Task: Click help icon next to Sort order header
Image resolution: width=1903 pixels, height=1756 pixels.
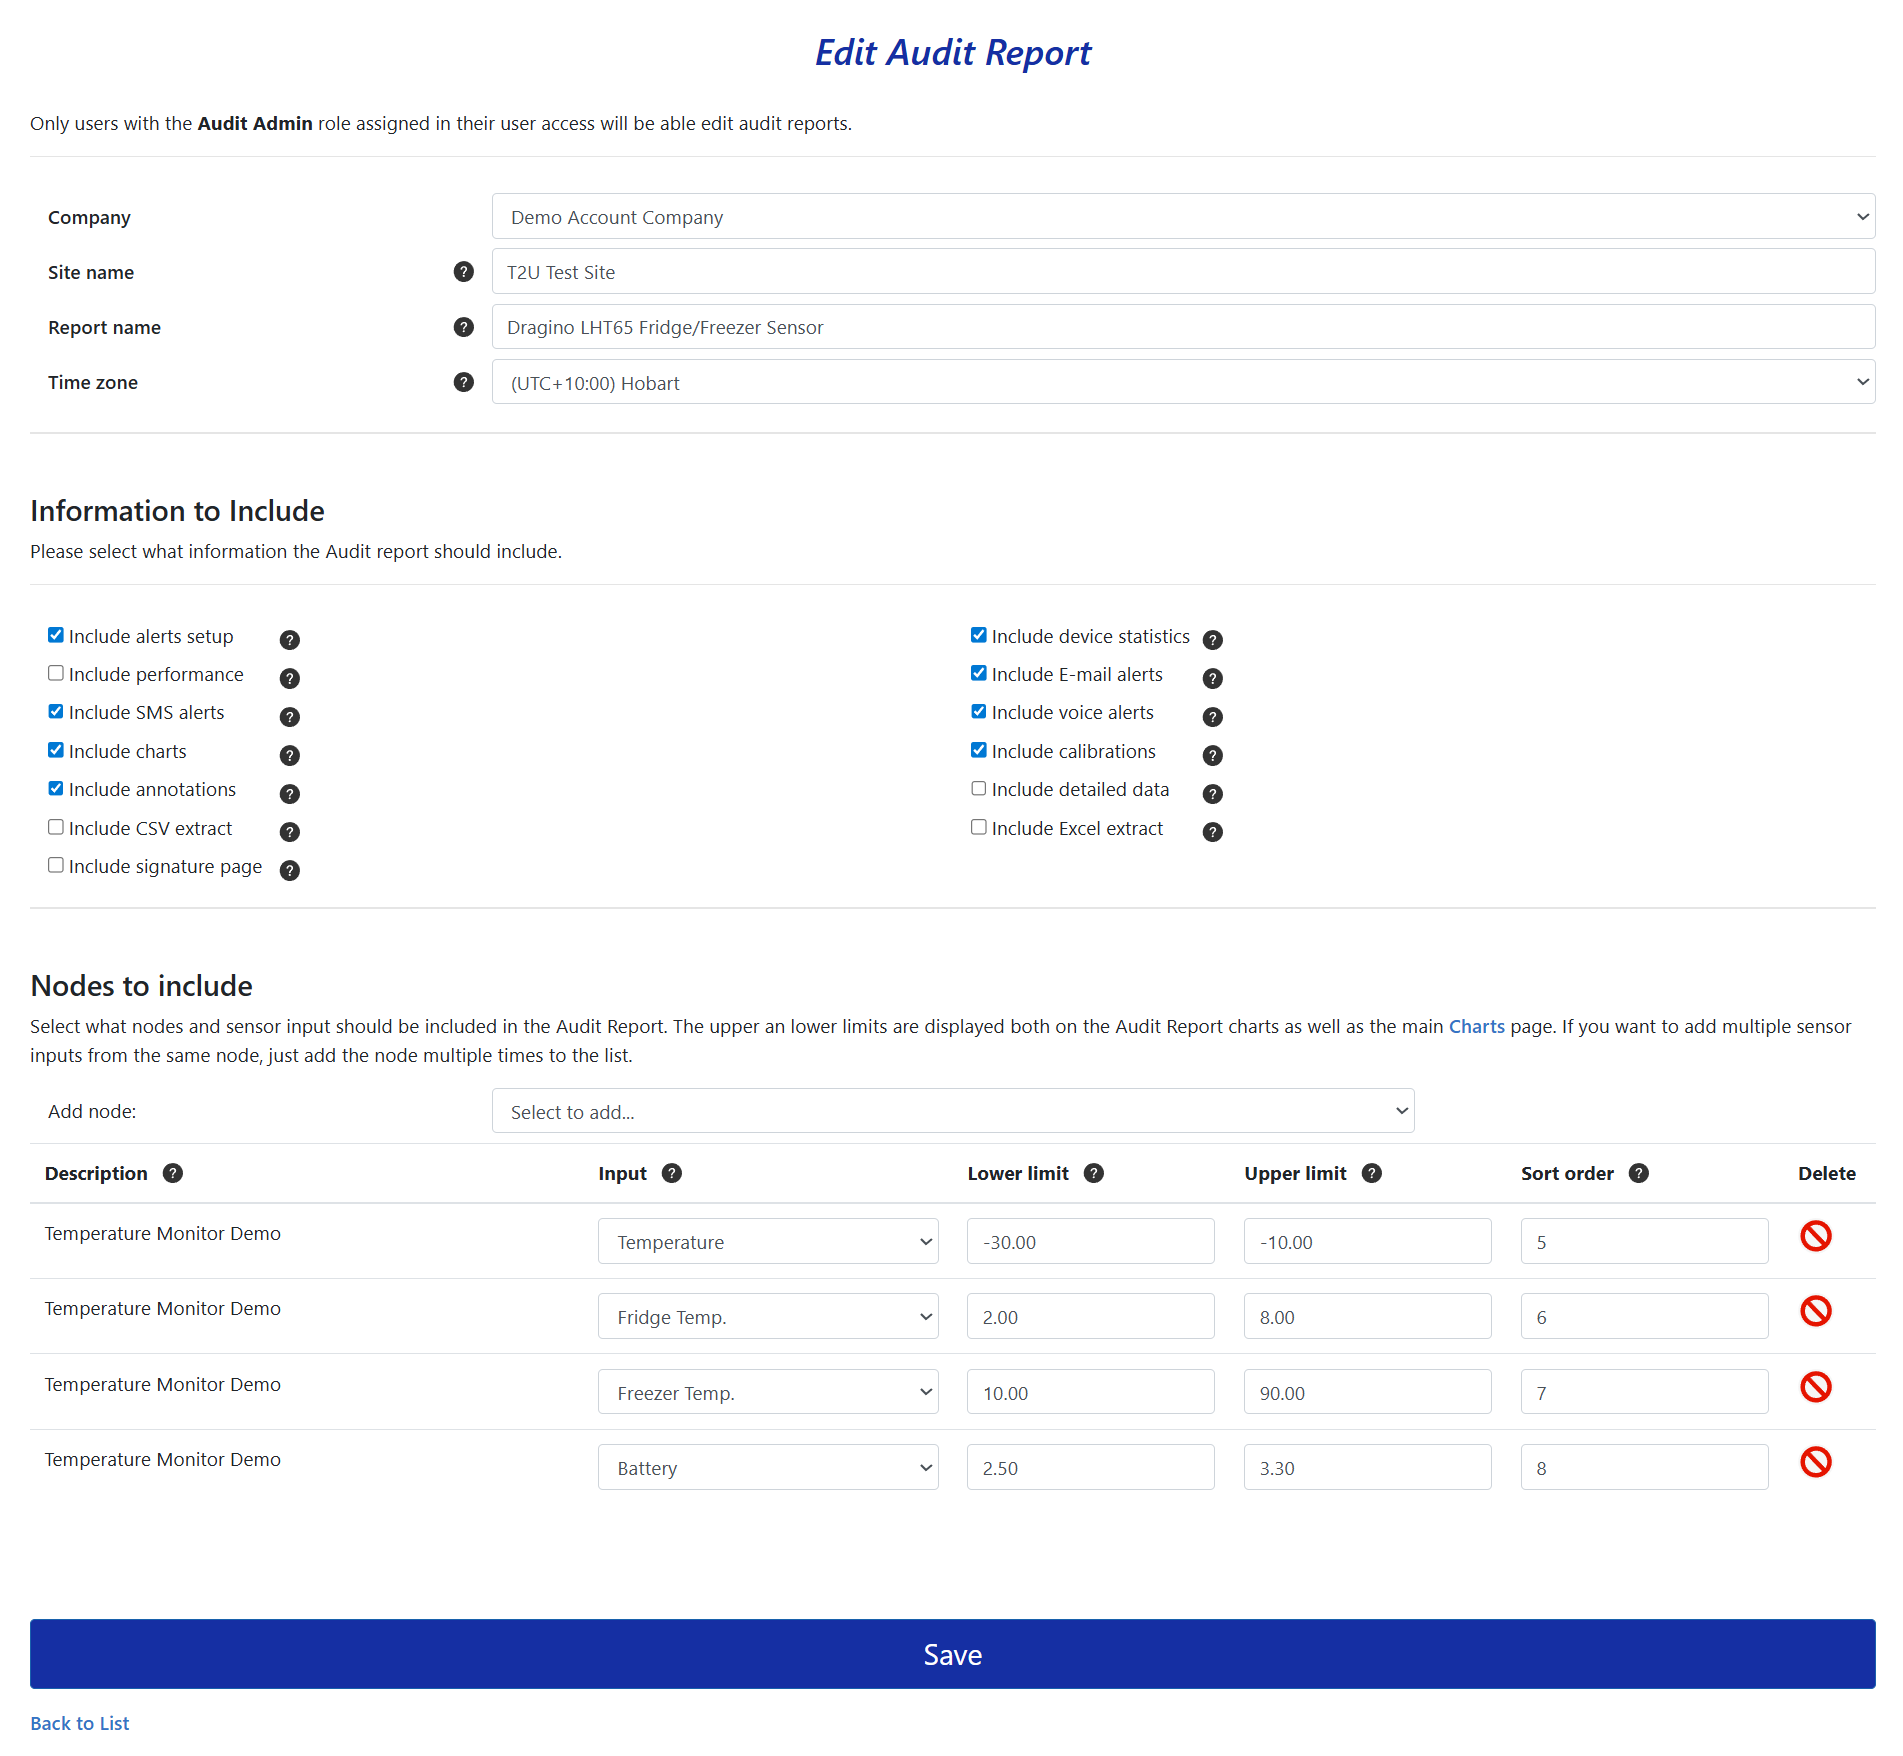Action: tap(1639, 1173)
